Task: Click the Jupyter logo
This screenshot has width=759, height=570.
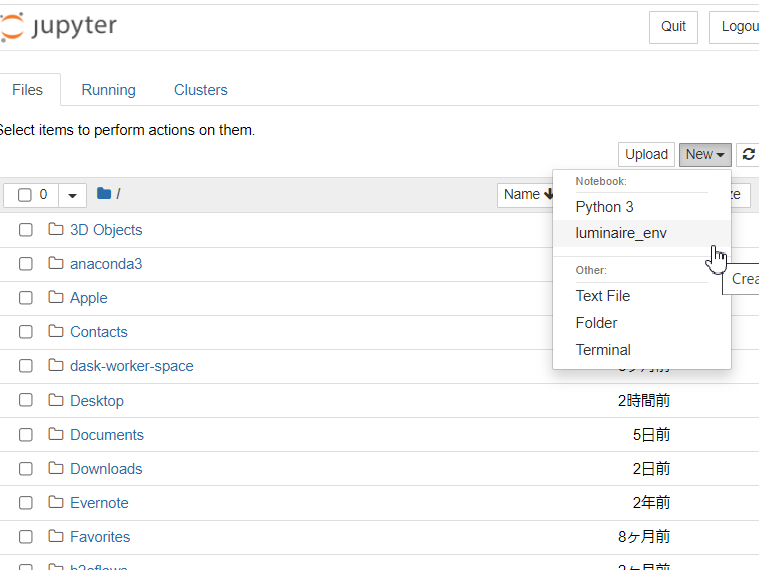Action: pos(59,26)
